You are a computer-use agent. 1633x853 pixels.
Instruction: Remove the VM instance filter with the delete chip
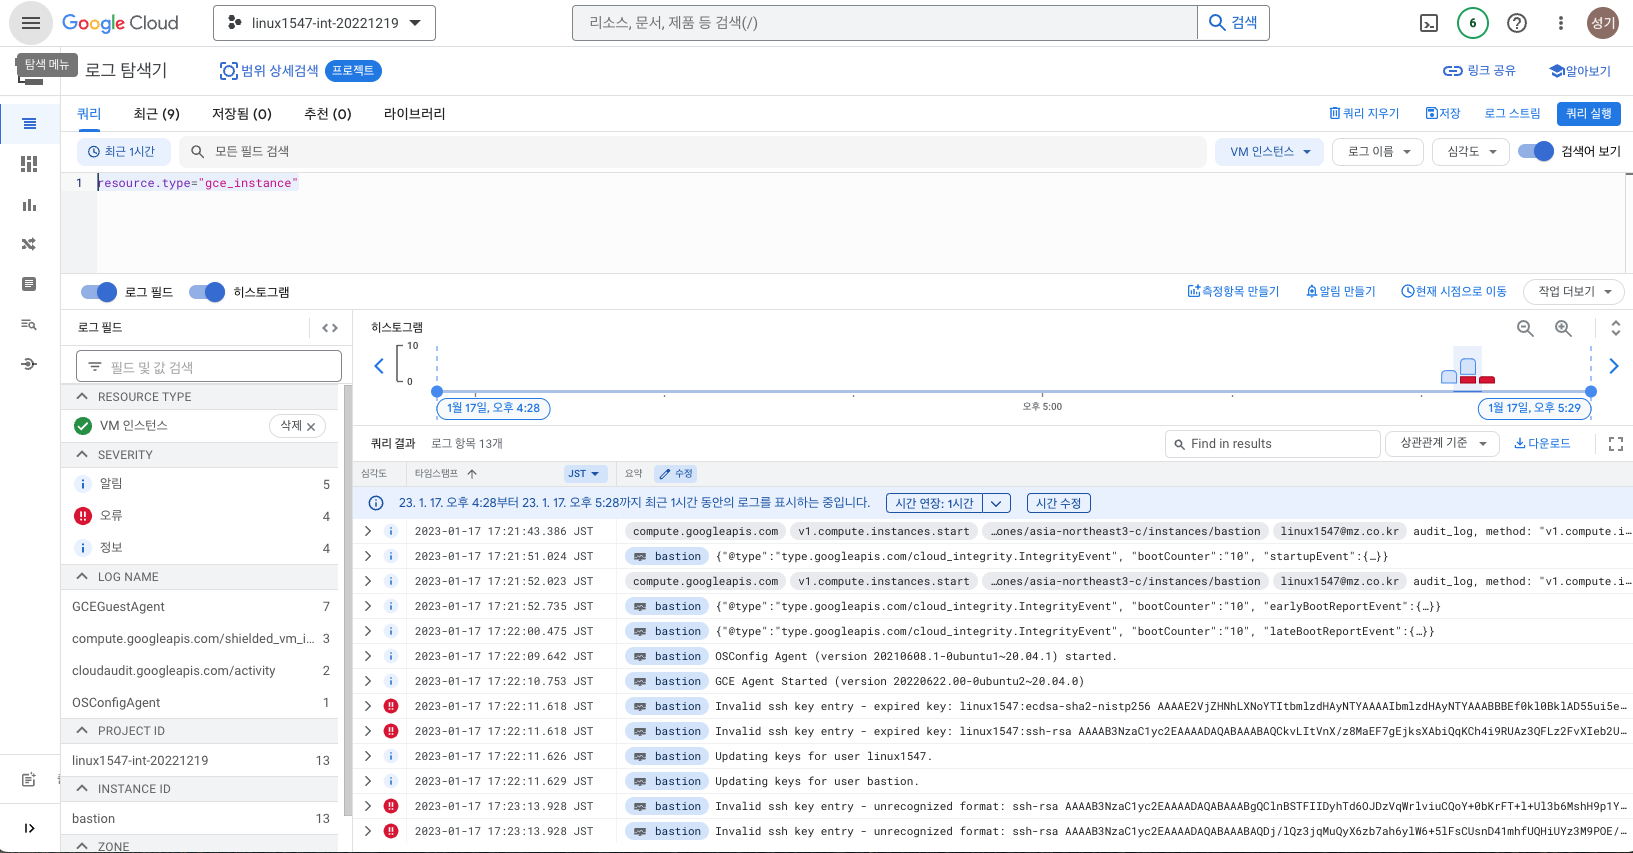[298, 426]
